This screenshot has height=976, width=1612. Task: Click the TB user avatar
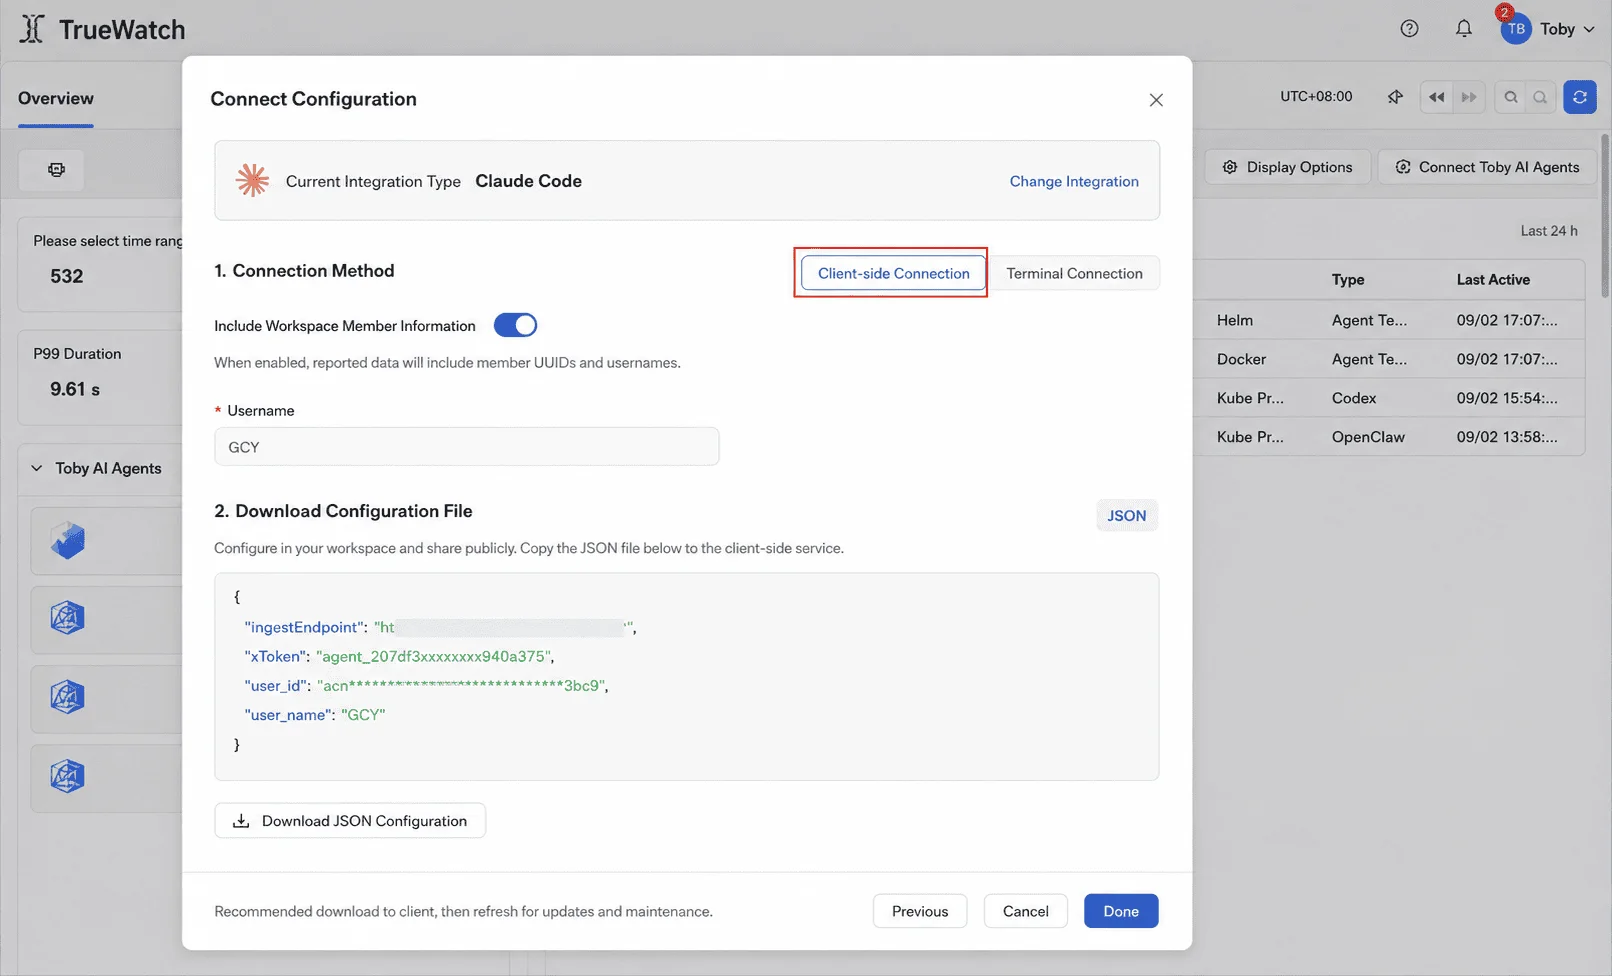[x=1516, y=29]
